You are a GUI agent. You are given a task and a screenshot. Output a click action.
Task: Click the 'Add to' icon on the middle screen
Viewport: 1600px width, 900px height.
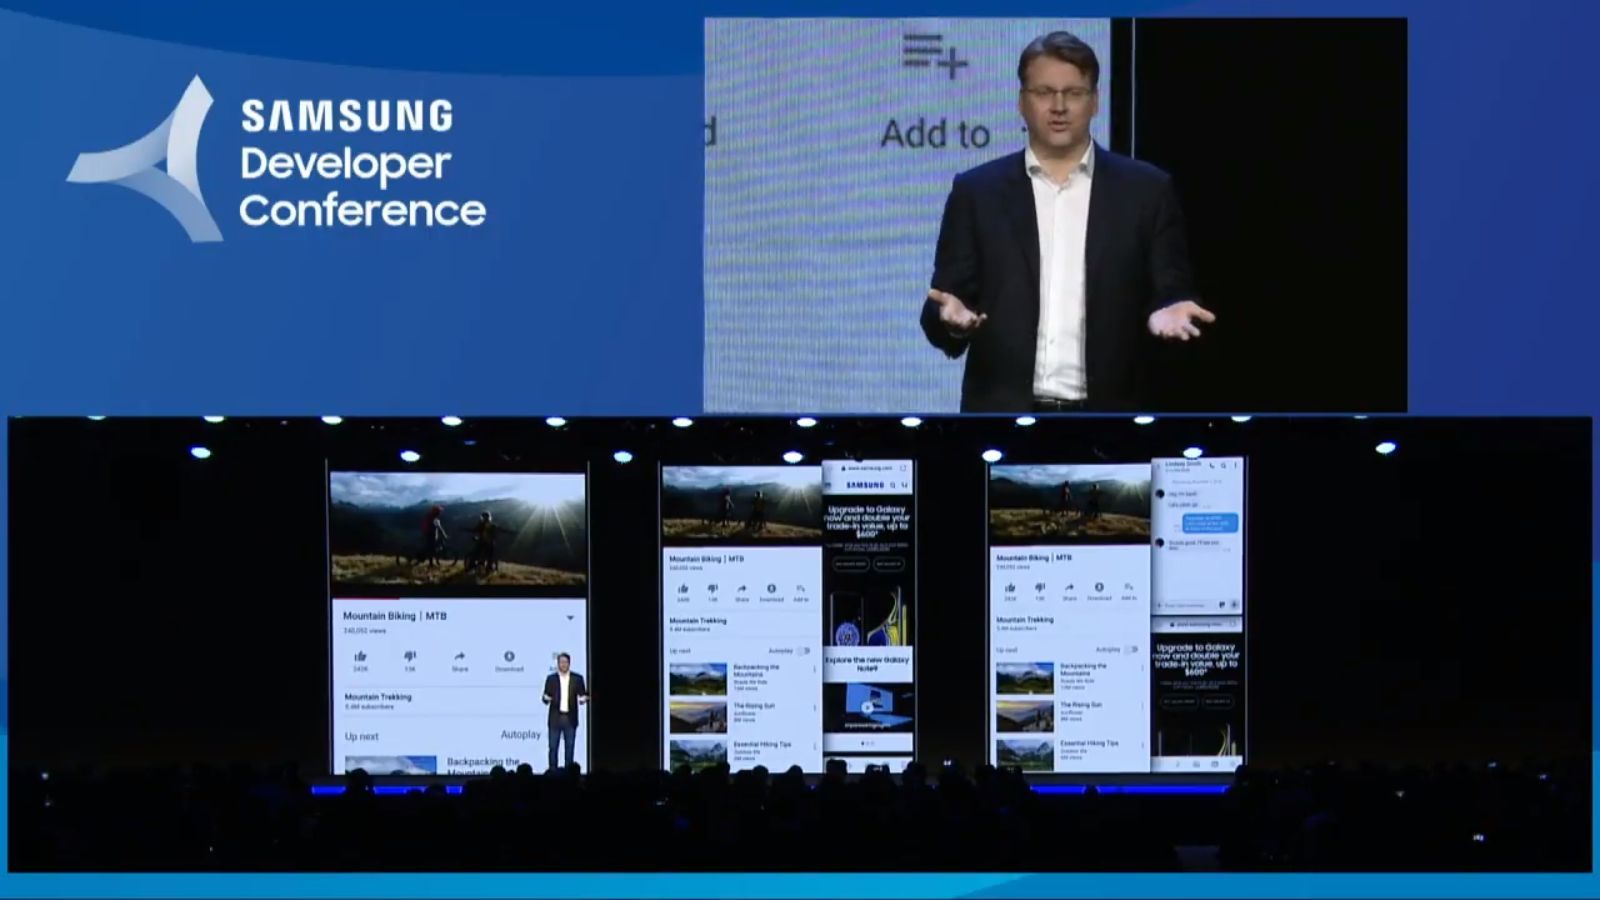pos(800,589)
